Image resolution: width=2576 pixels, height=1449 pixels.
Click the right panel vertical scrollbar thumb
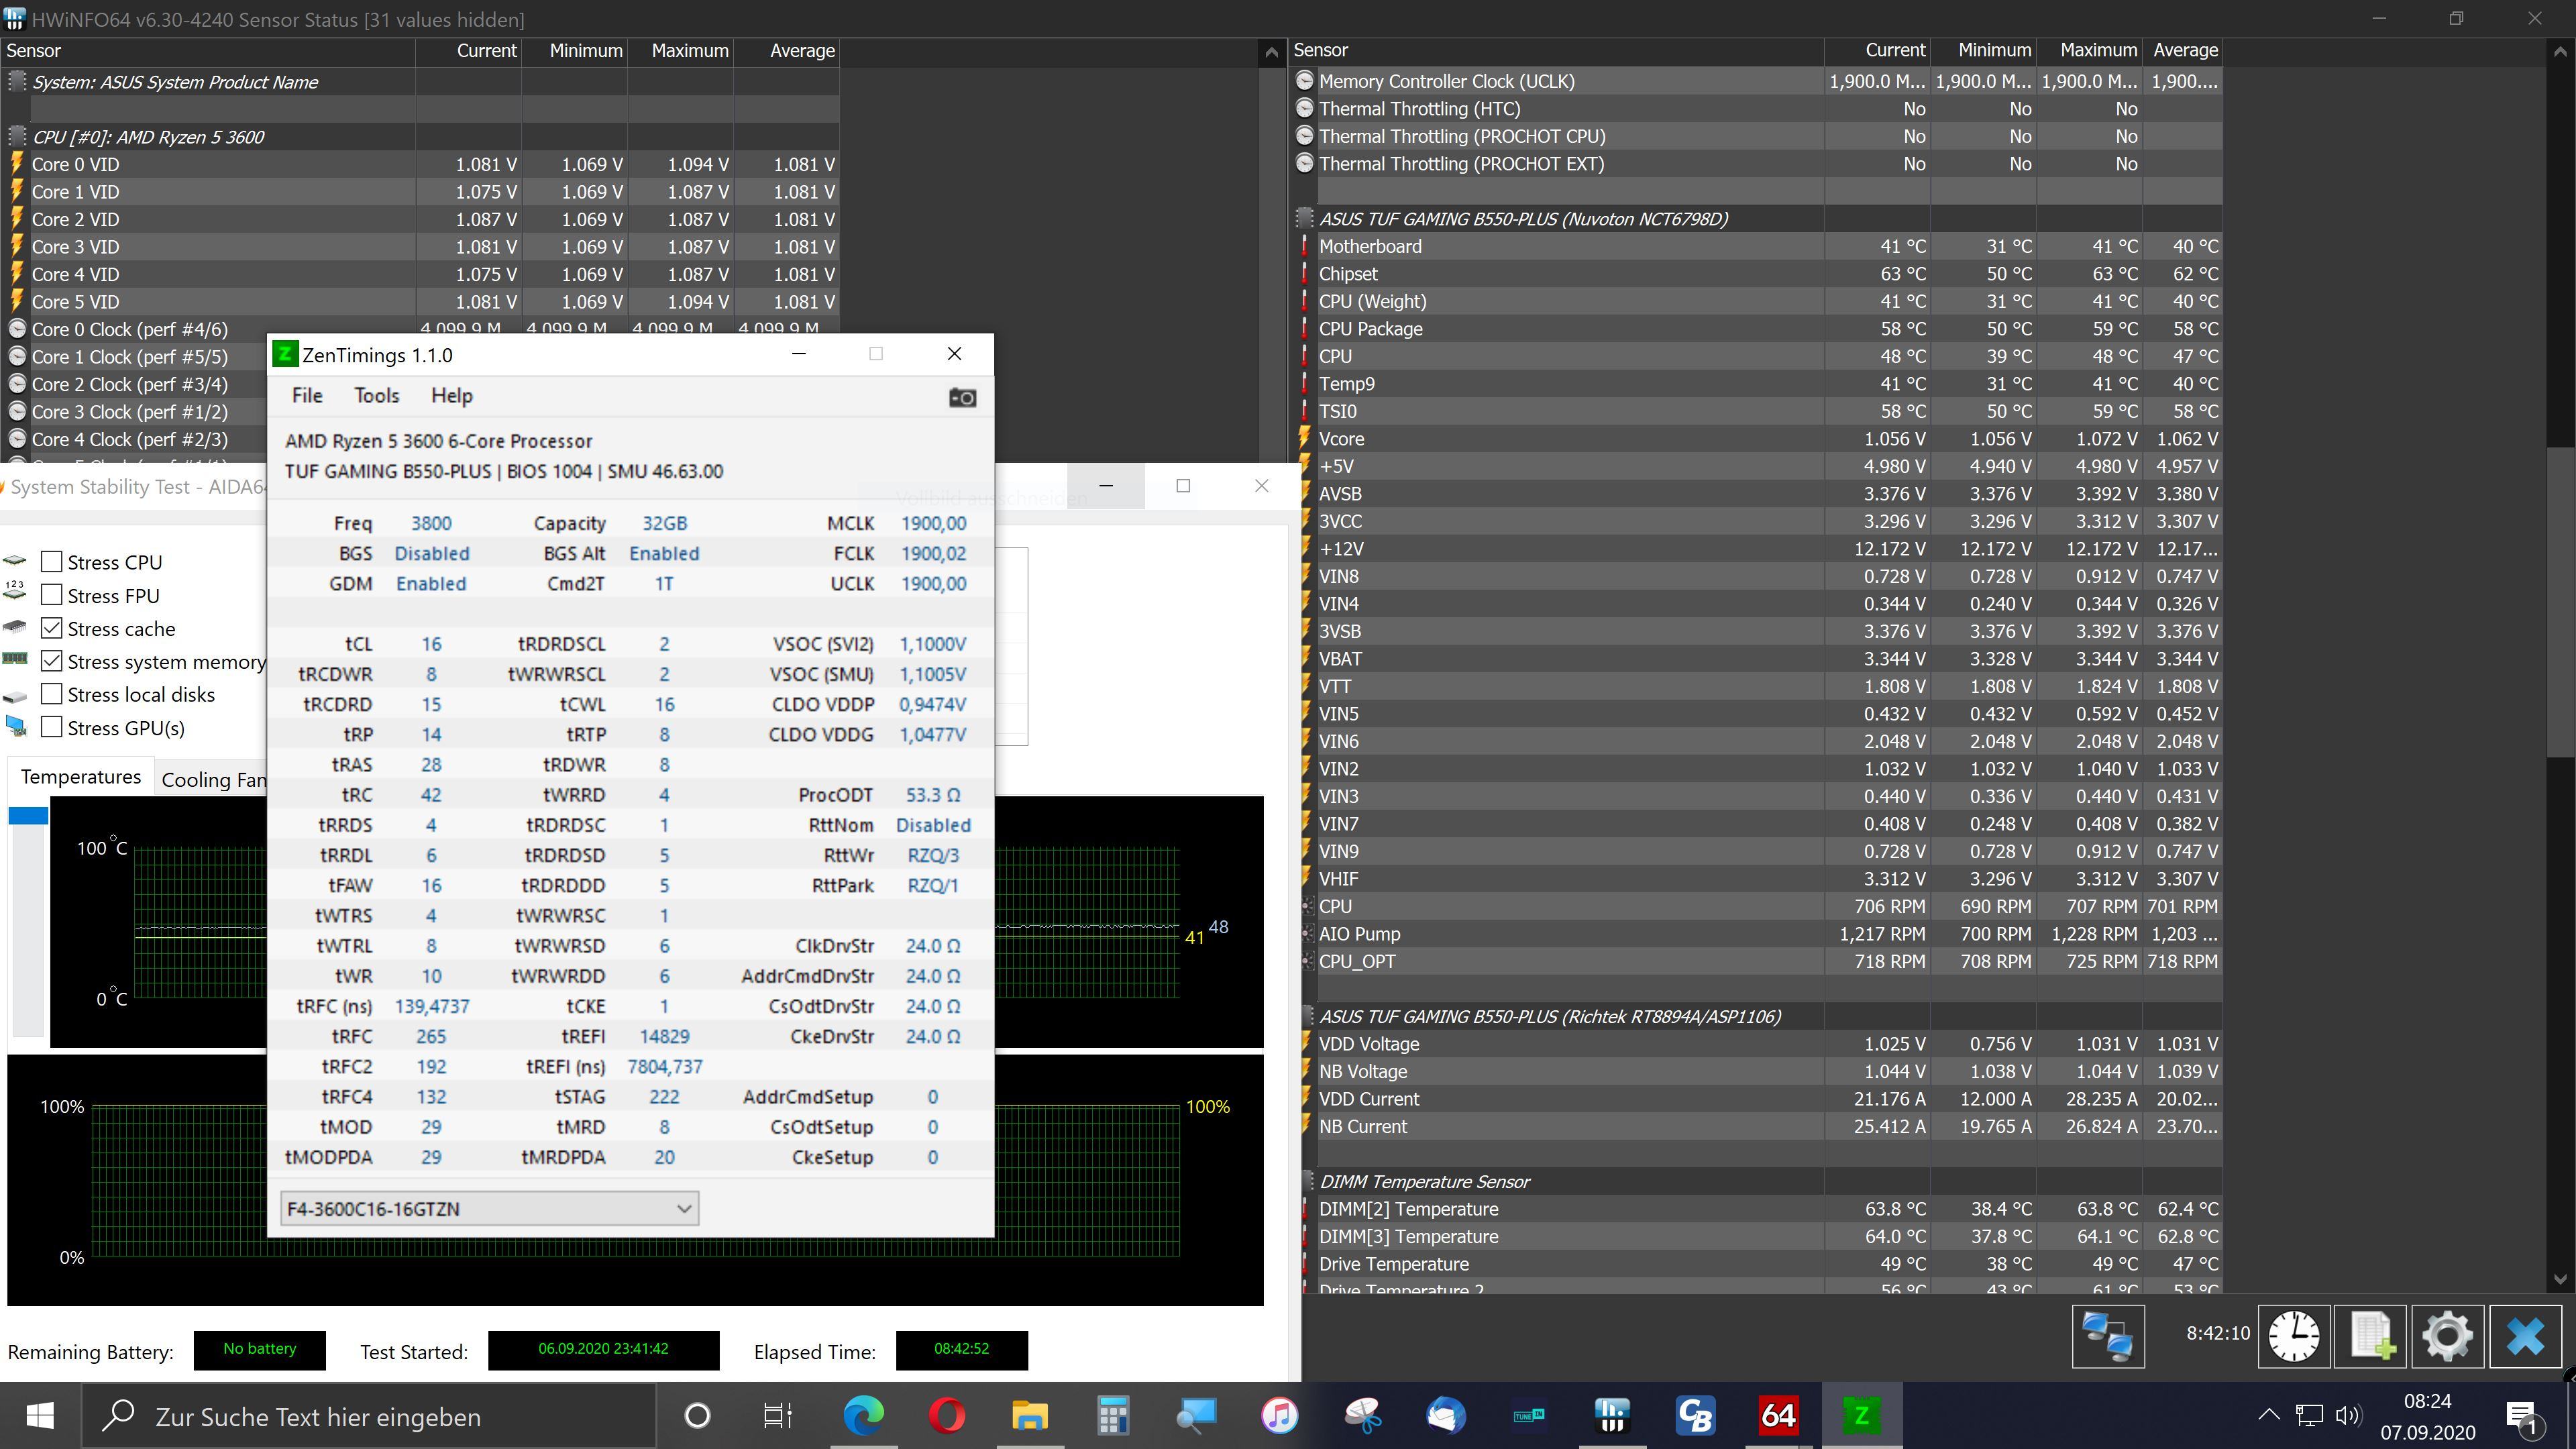point(2560,601)
